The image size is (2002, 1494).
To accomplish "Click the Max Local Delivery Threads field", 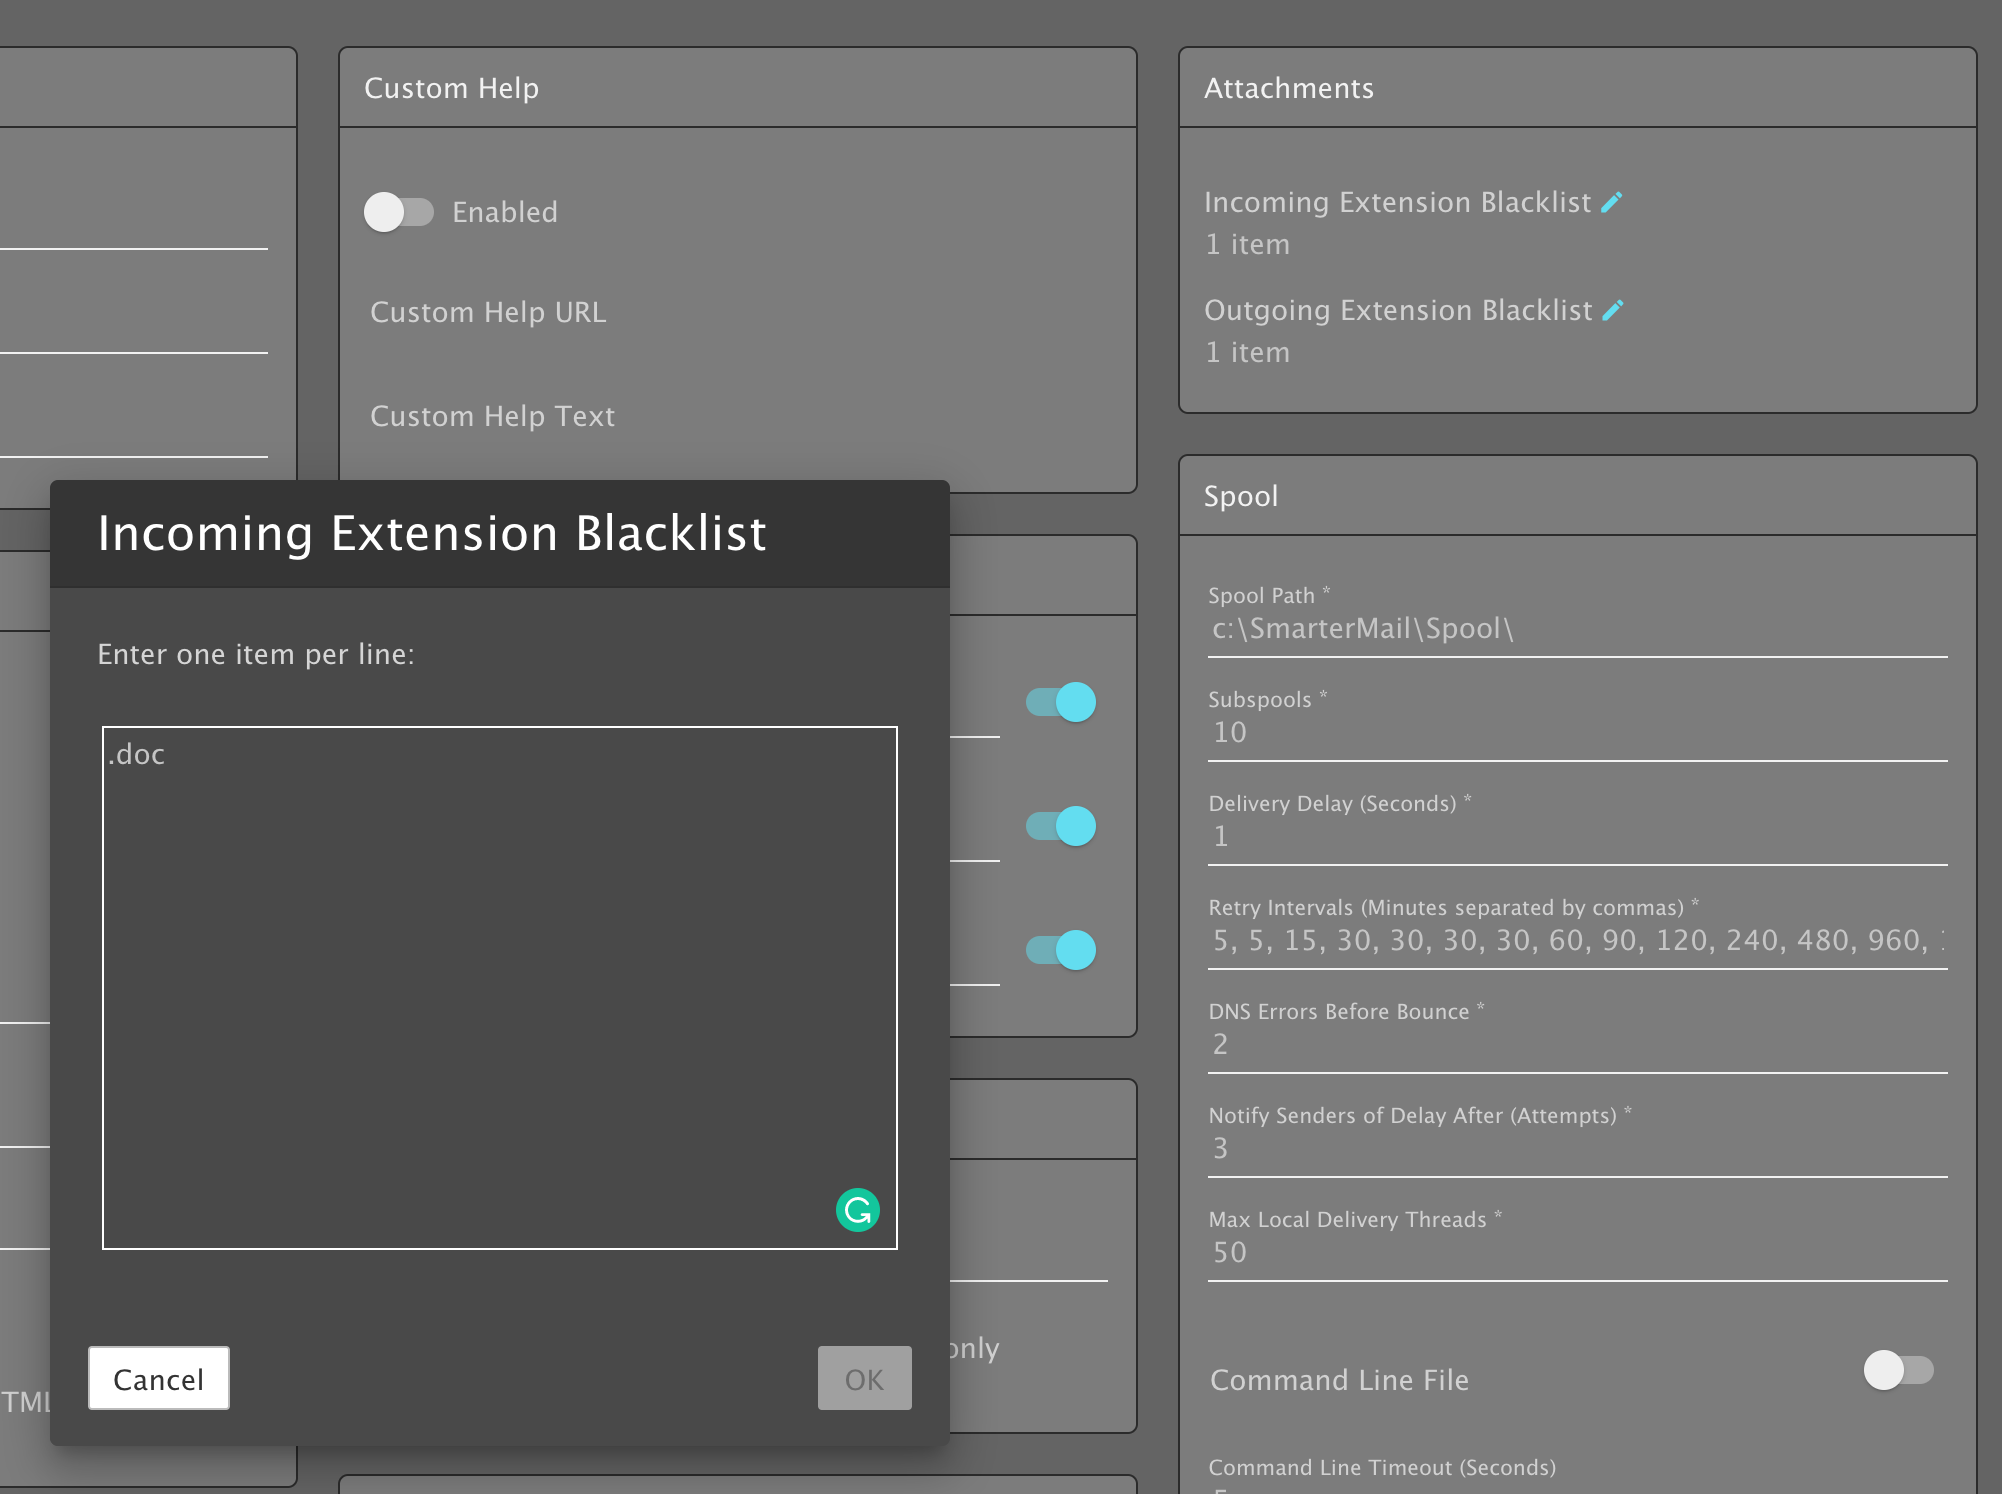I will tap(1576, 1253).
